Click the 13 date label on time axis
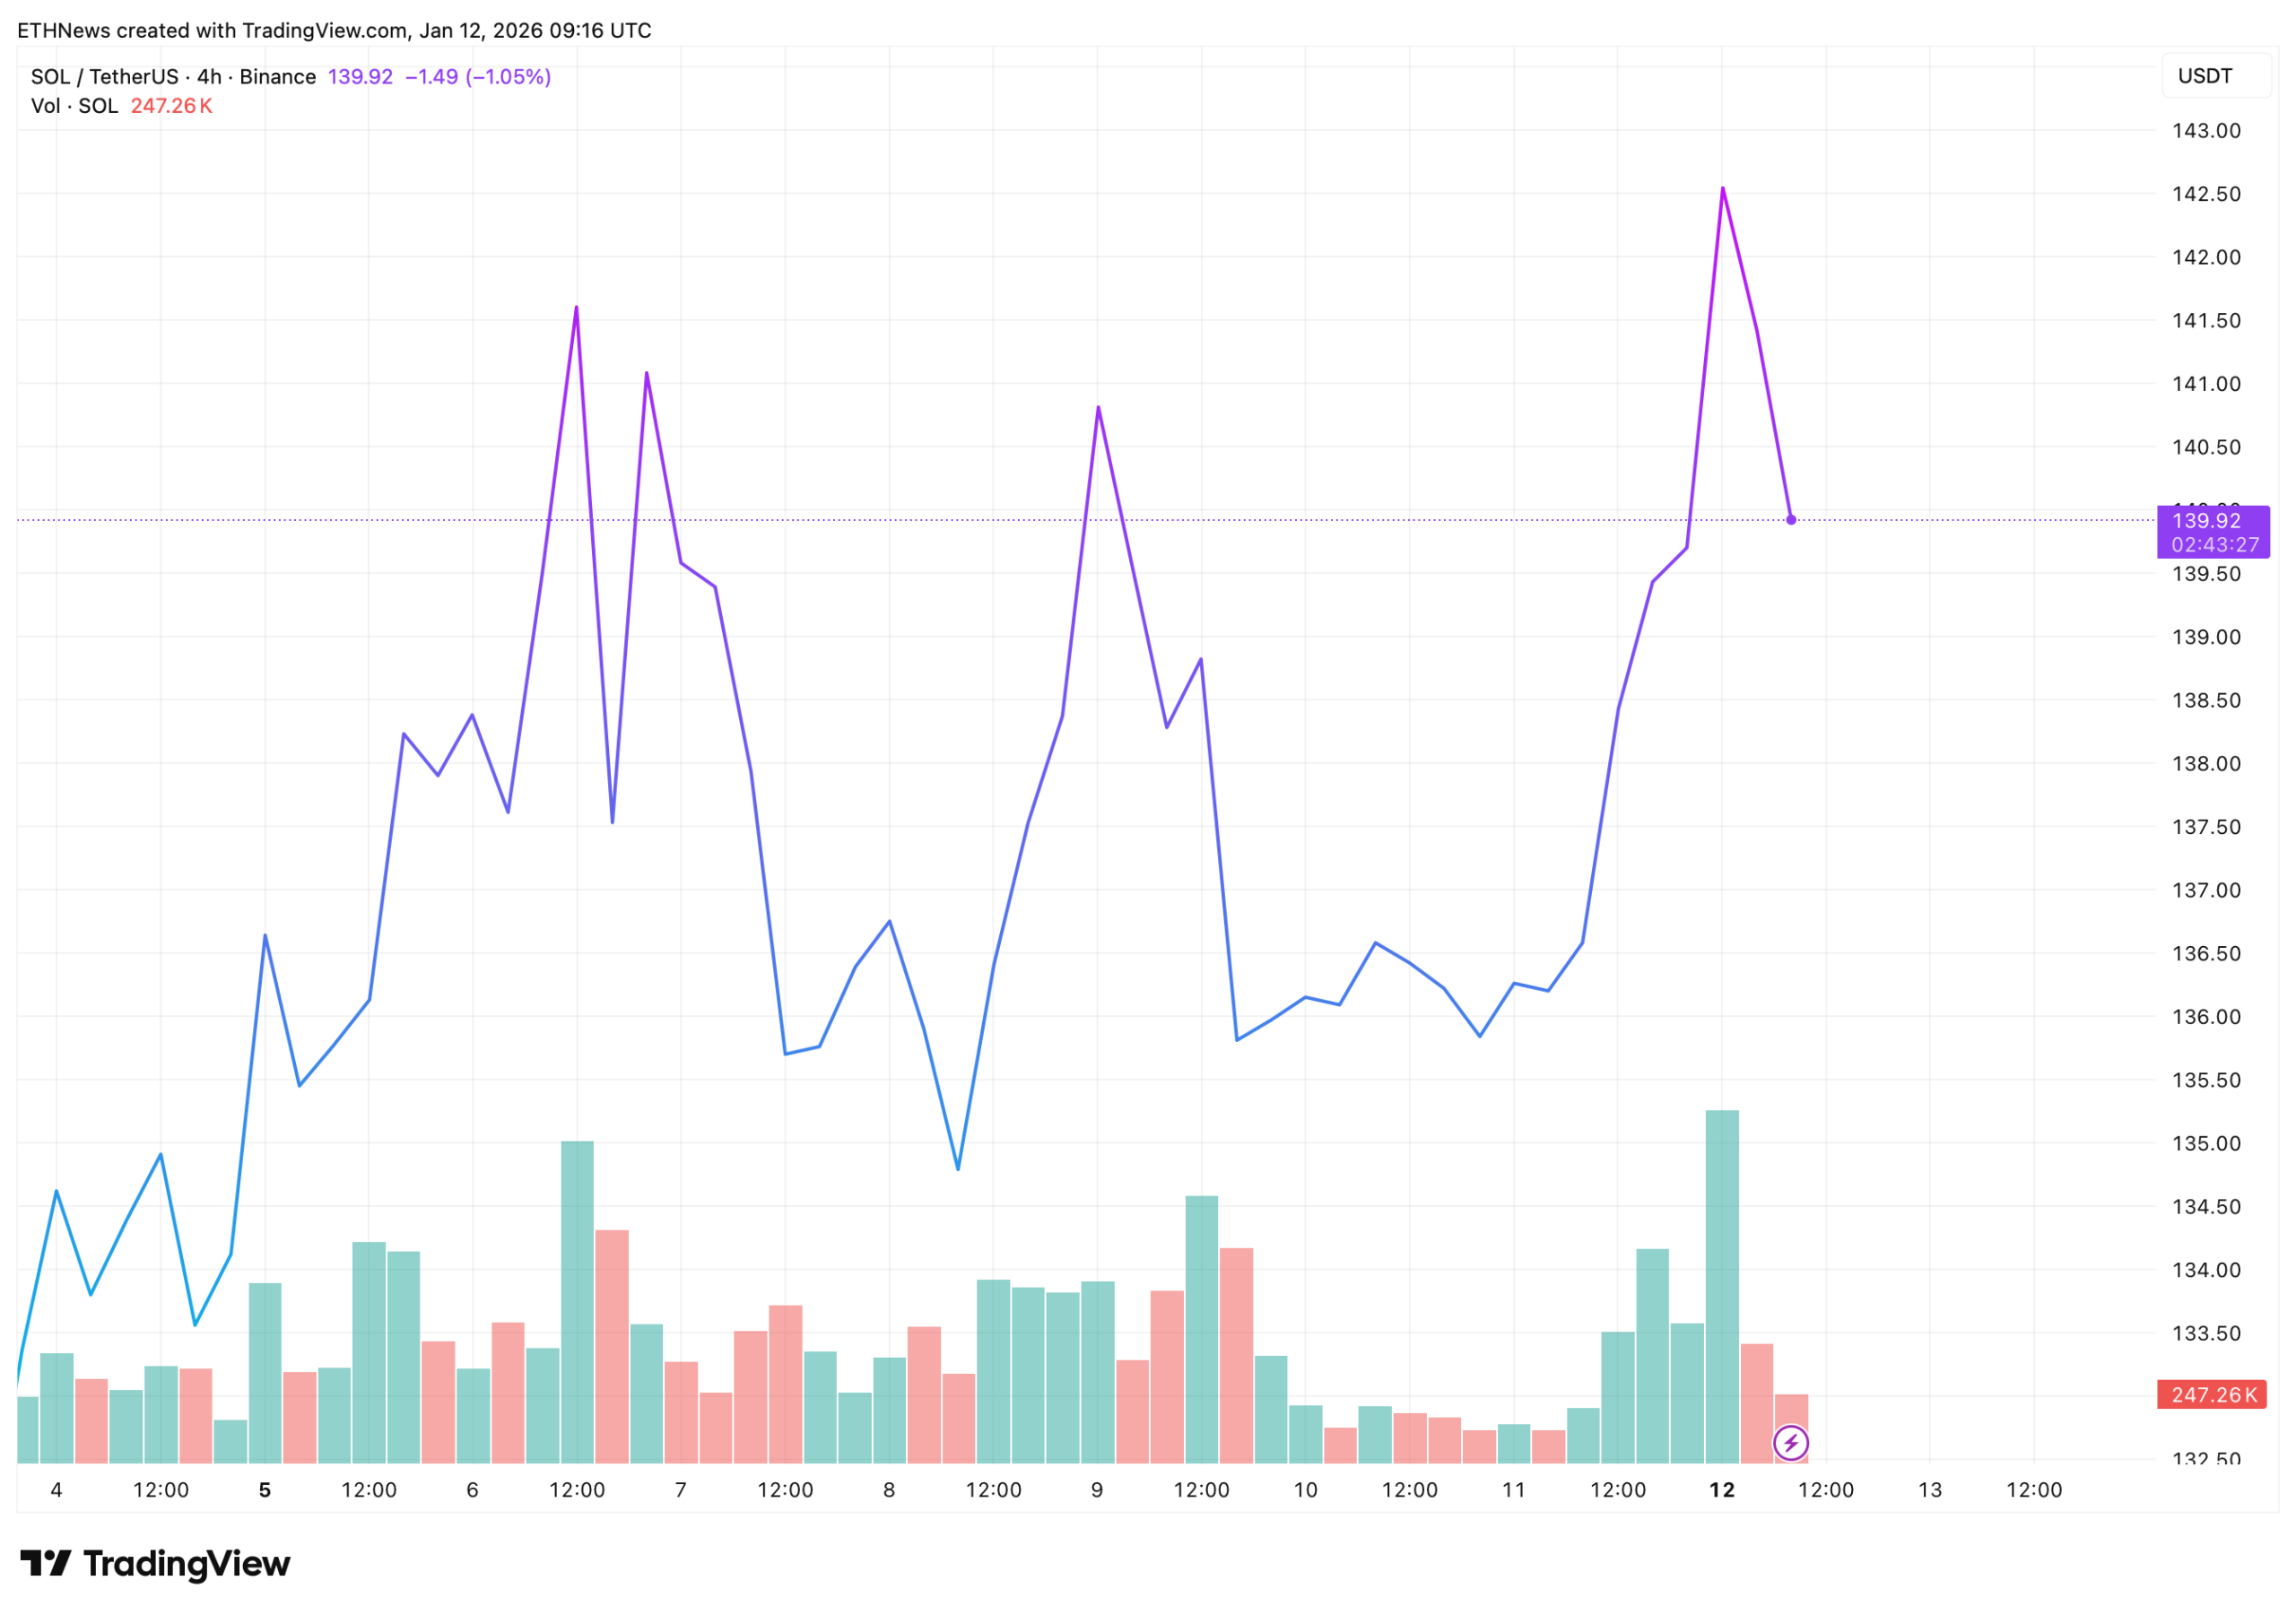This screenshot has width=2296, height=1615. click(x=1929, y=1490)
